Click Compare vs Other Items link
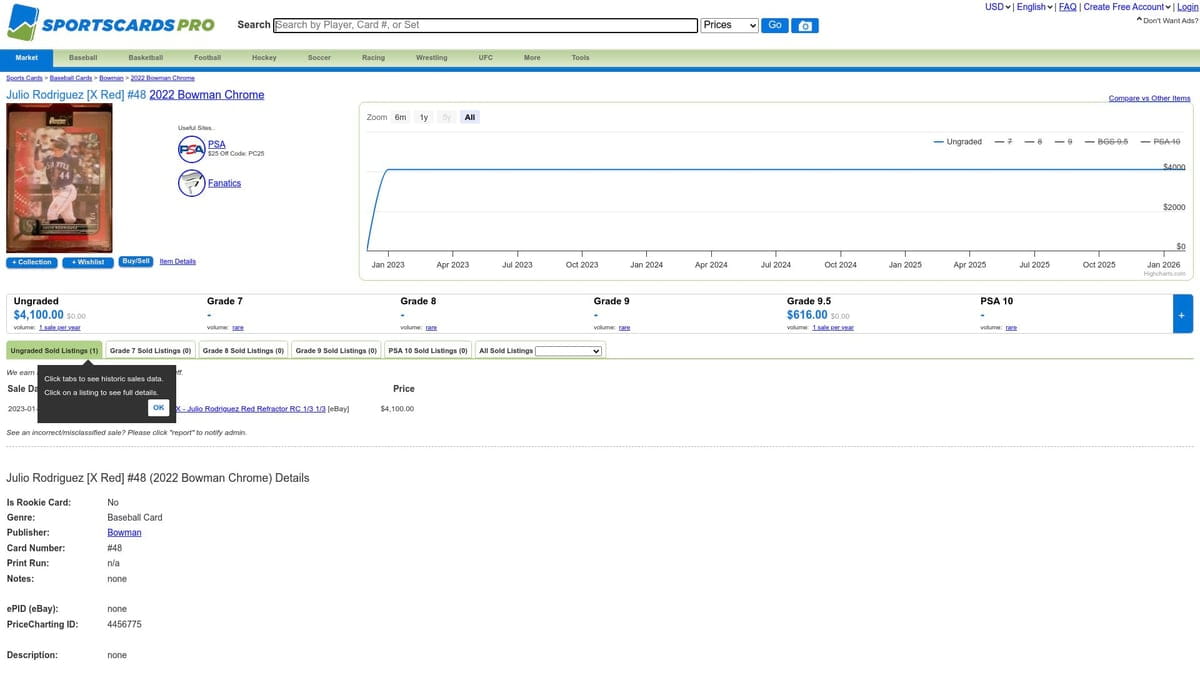Viewport: 1200px width, 675px height. pyautogui.click(x=1150, y=98)
